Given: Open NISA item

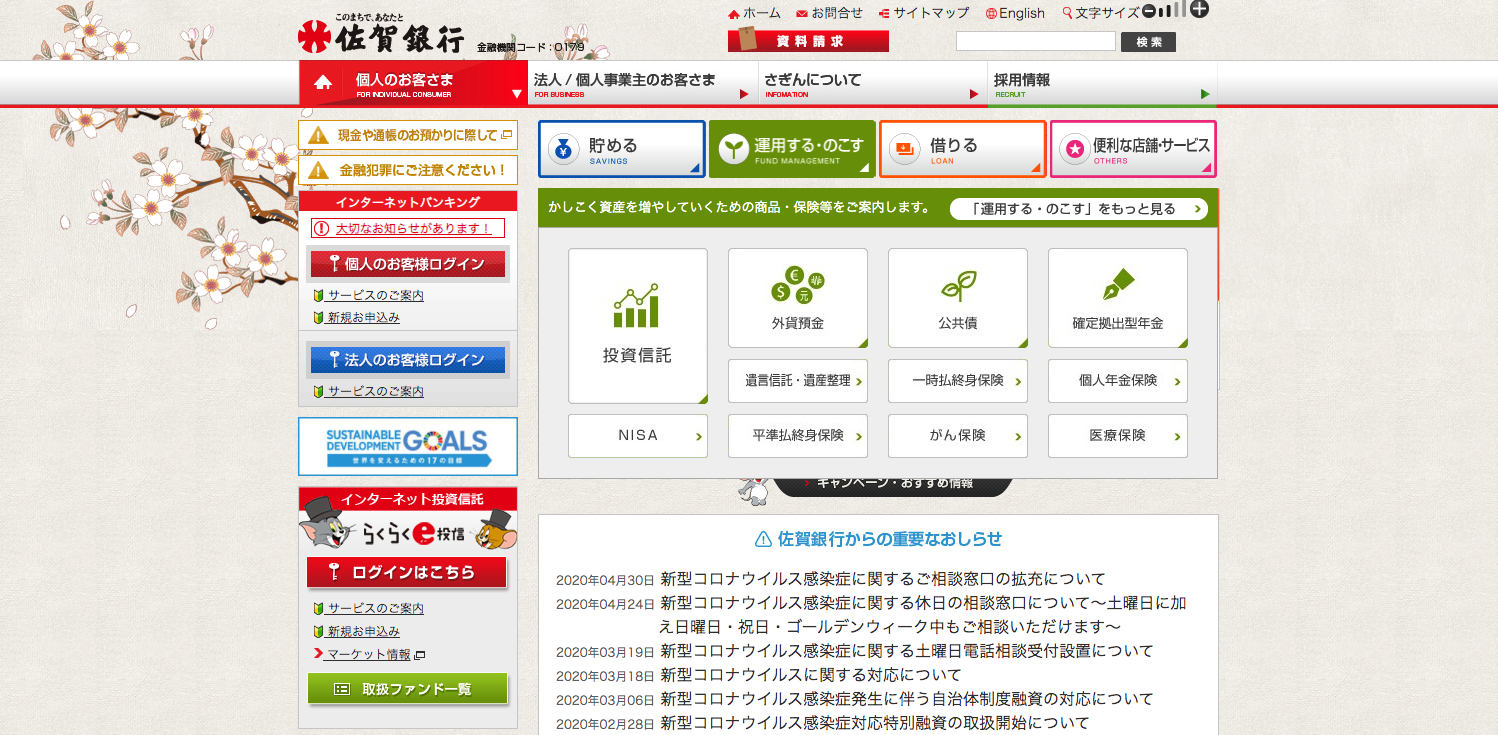Looking at the screenshot, I should tap(638, 436).
